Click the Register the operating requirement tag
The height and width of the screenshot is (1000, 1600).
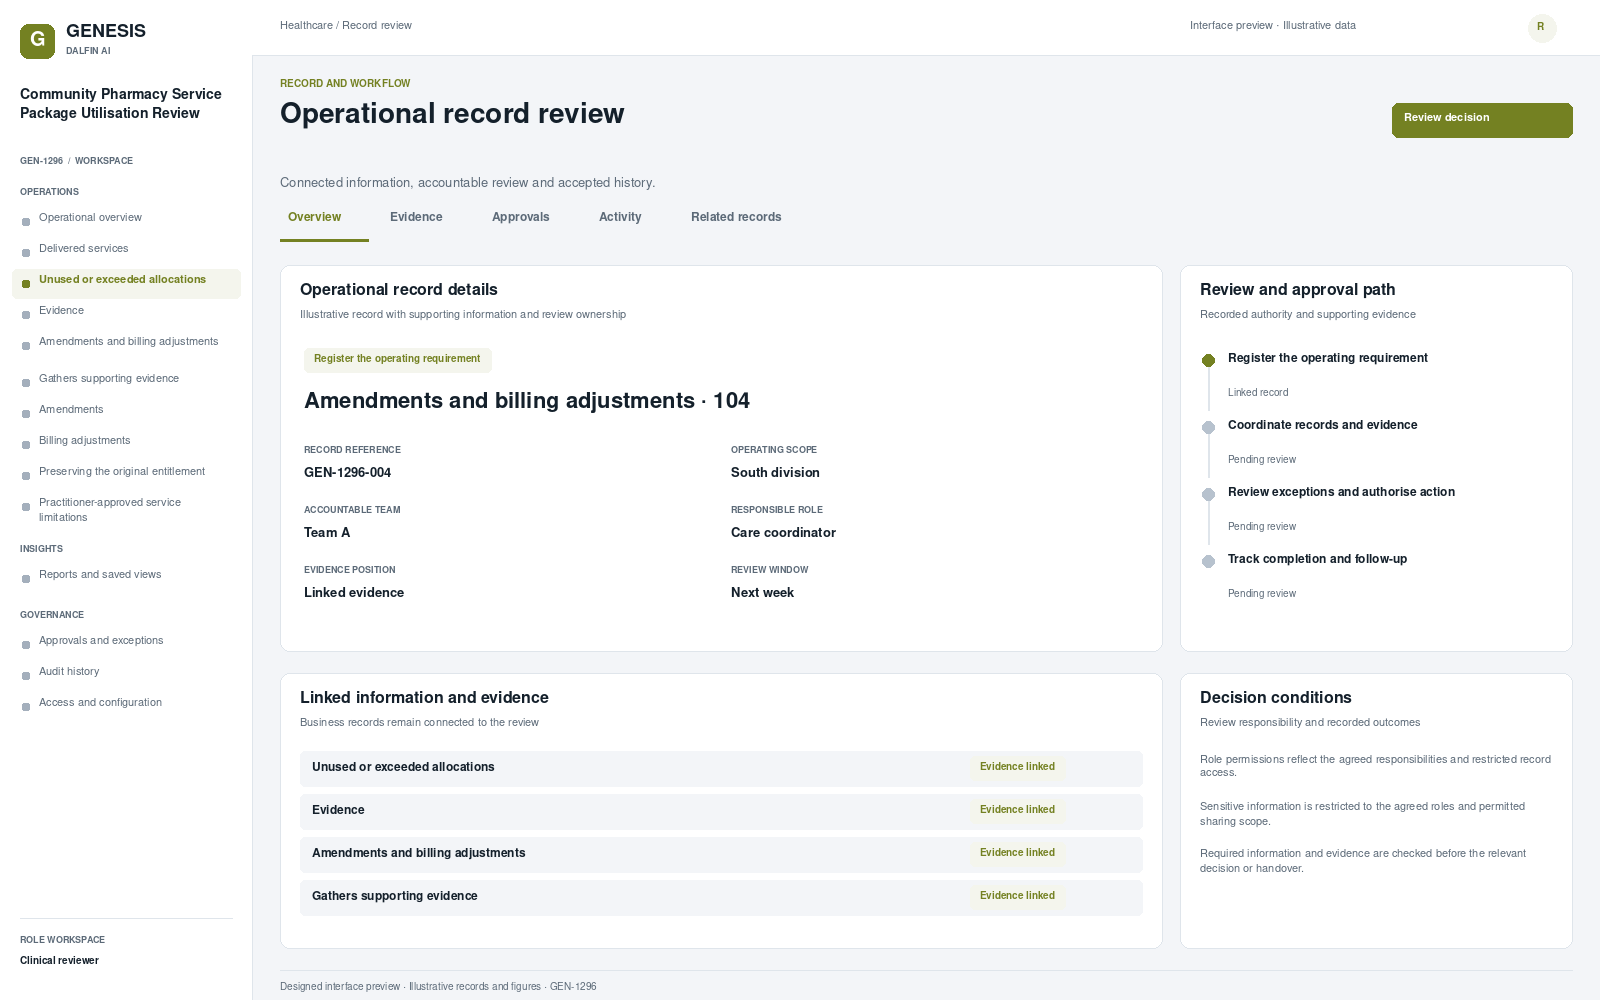(397, 359)
